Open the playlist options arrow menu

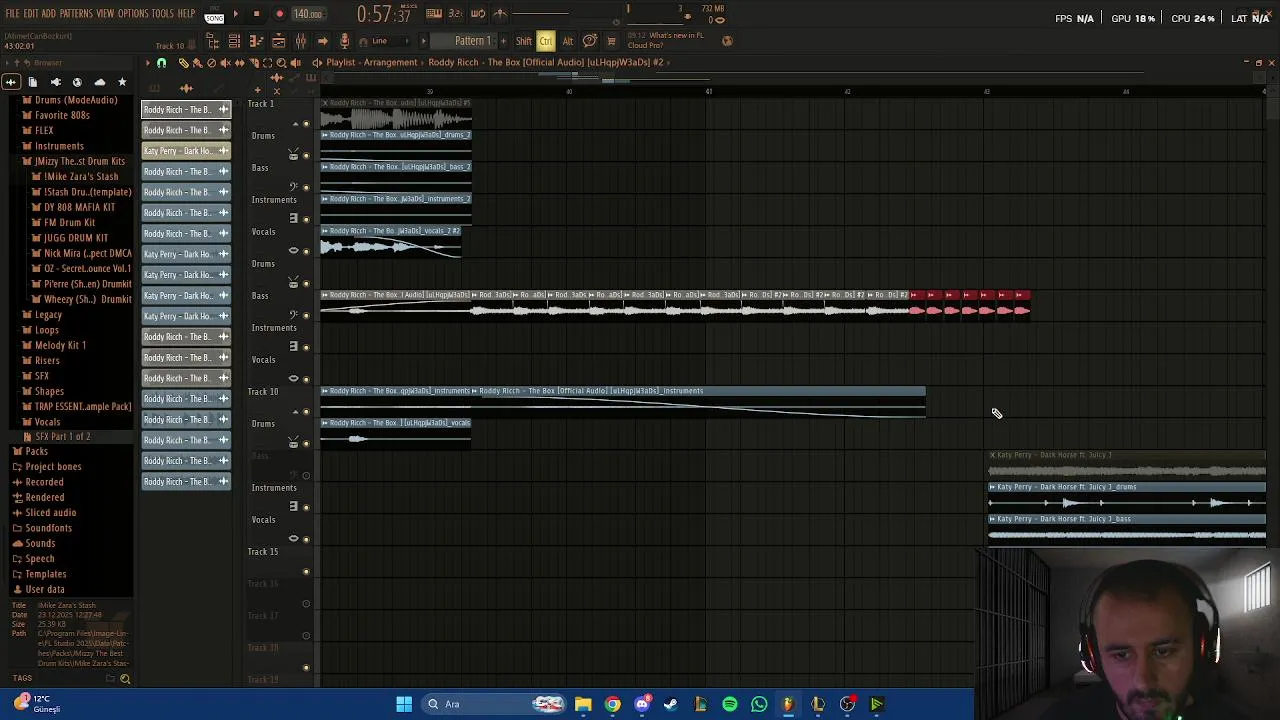pyautogui.click(x=147, y=63)
